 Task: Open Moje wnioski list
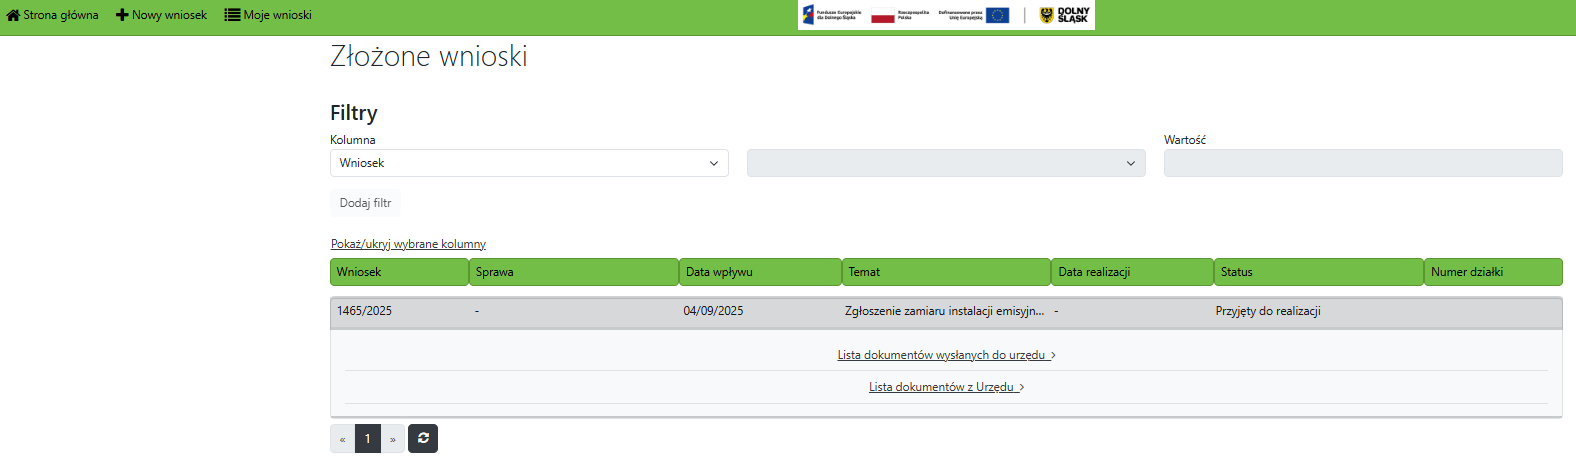[268, 15]
